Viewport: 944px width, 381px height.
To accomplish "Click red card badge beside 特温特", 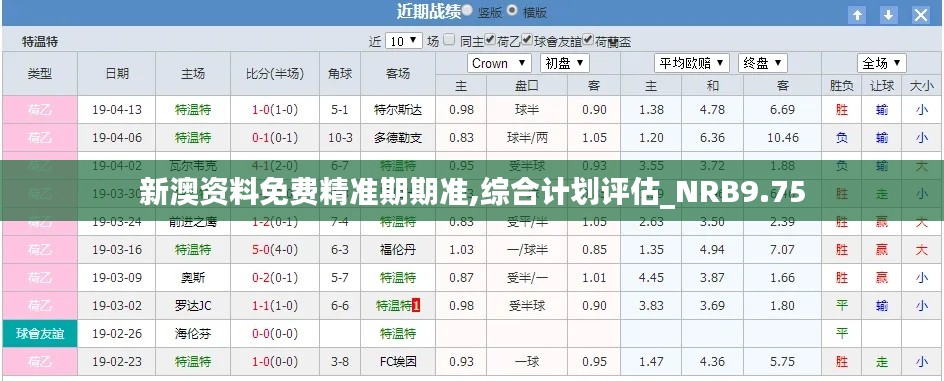I will [x=416, y=306].
